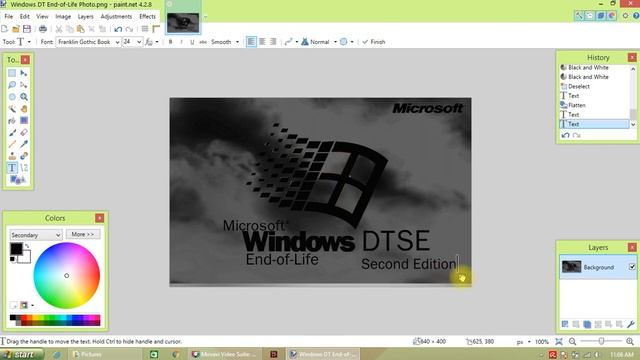The image size is (640, 360).
Task: Open the Franklin Gothic Book font dropdown
Action: [117, 42]
